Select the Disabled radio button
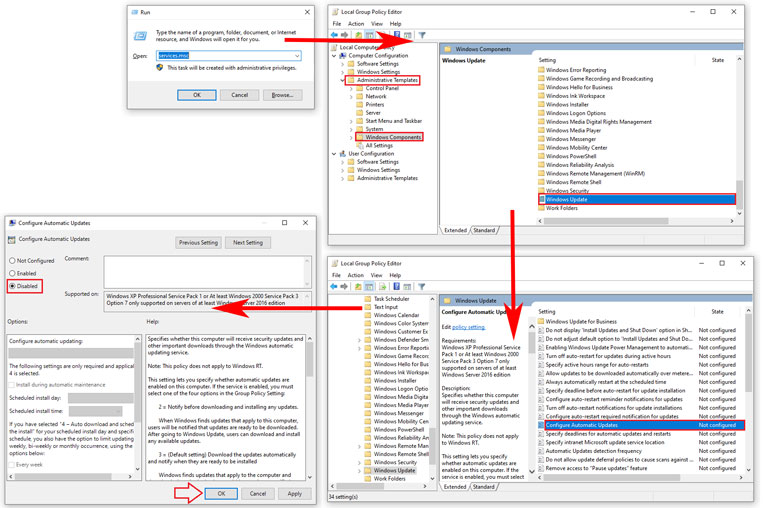Viewport: 780px width, 508px height. [12, 286]
